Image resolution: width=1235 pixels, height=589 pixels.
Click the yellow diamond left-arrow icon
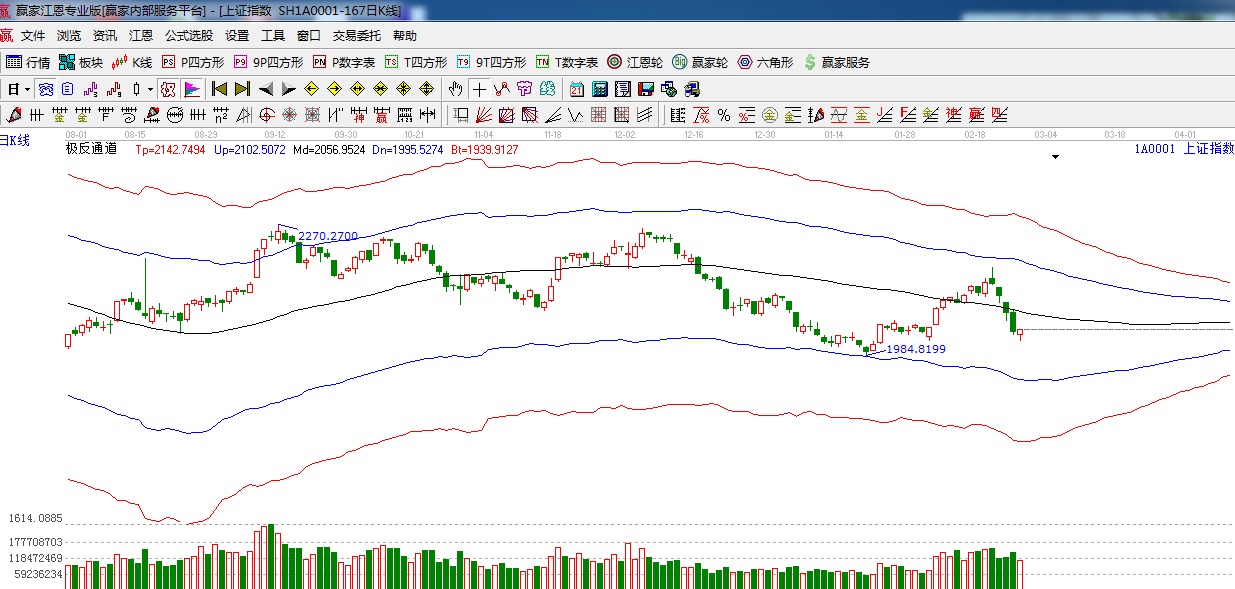pos(311,89)
